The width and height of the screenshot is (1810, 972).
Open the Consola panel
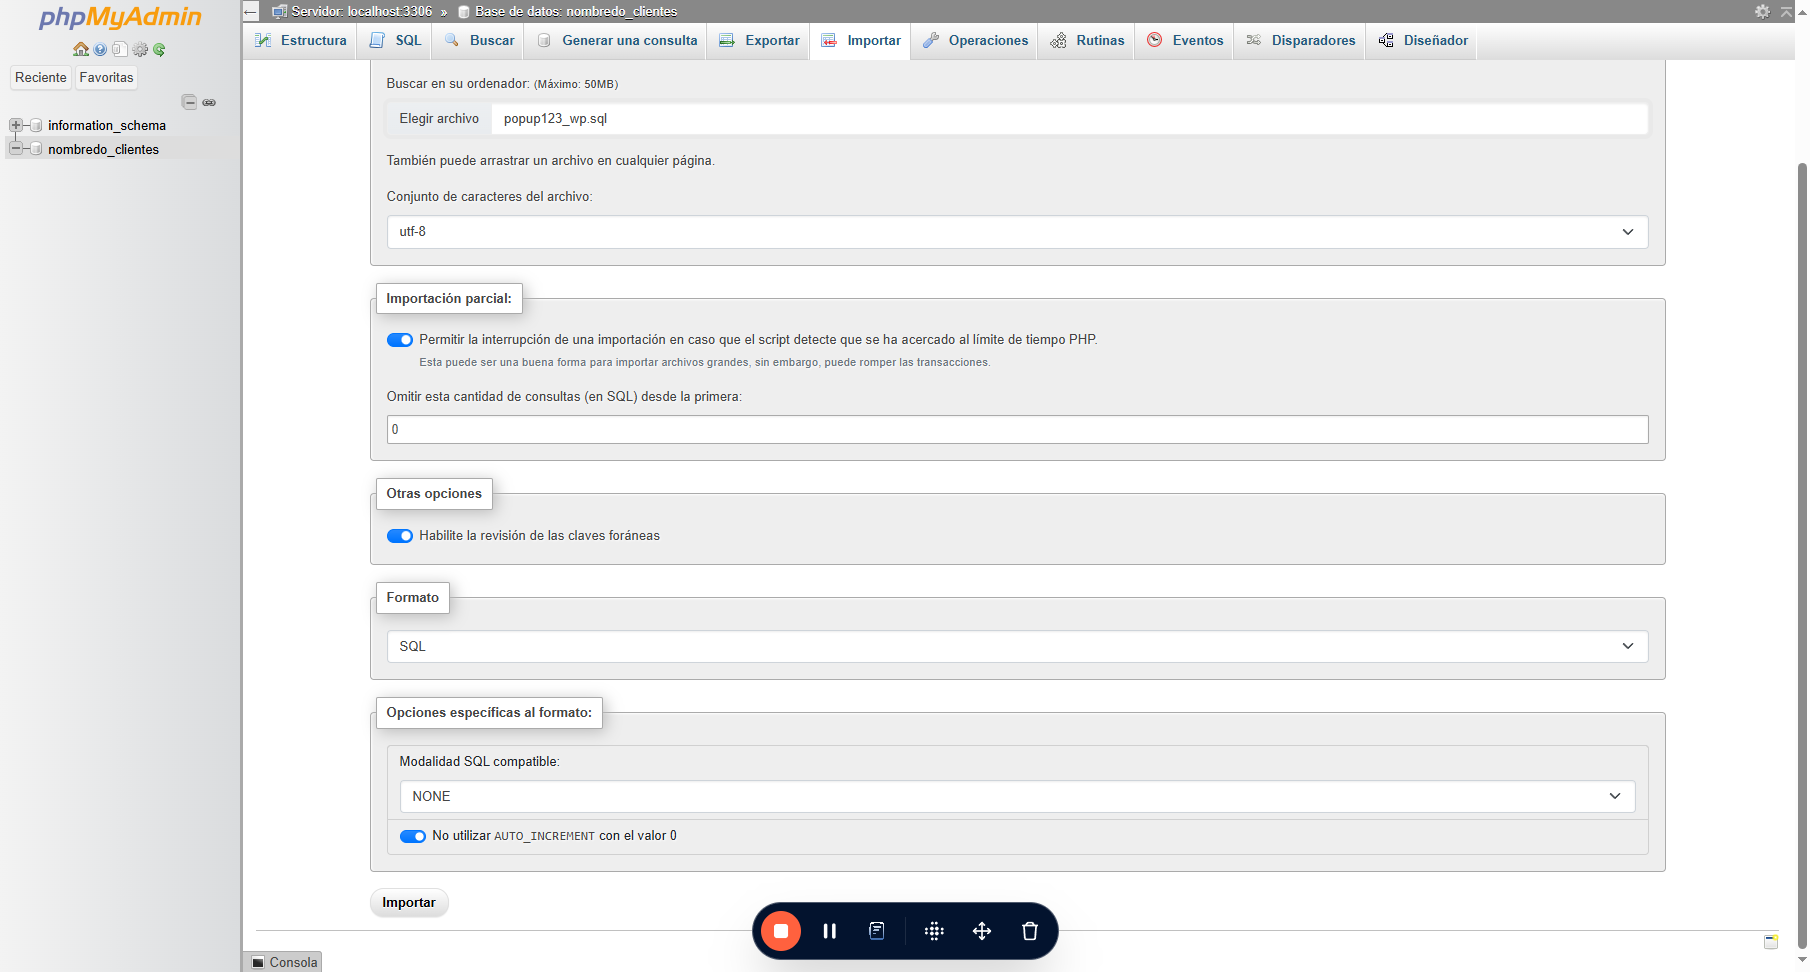point(284,962)
